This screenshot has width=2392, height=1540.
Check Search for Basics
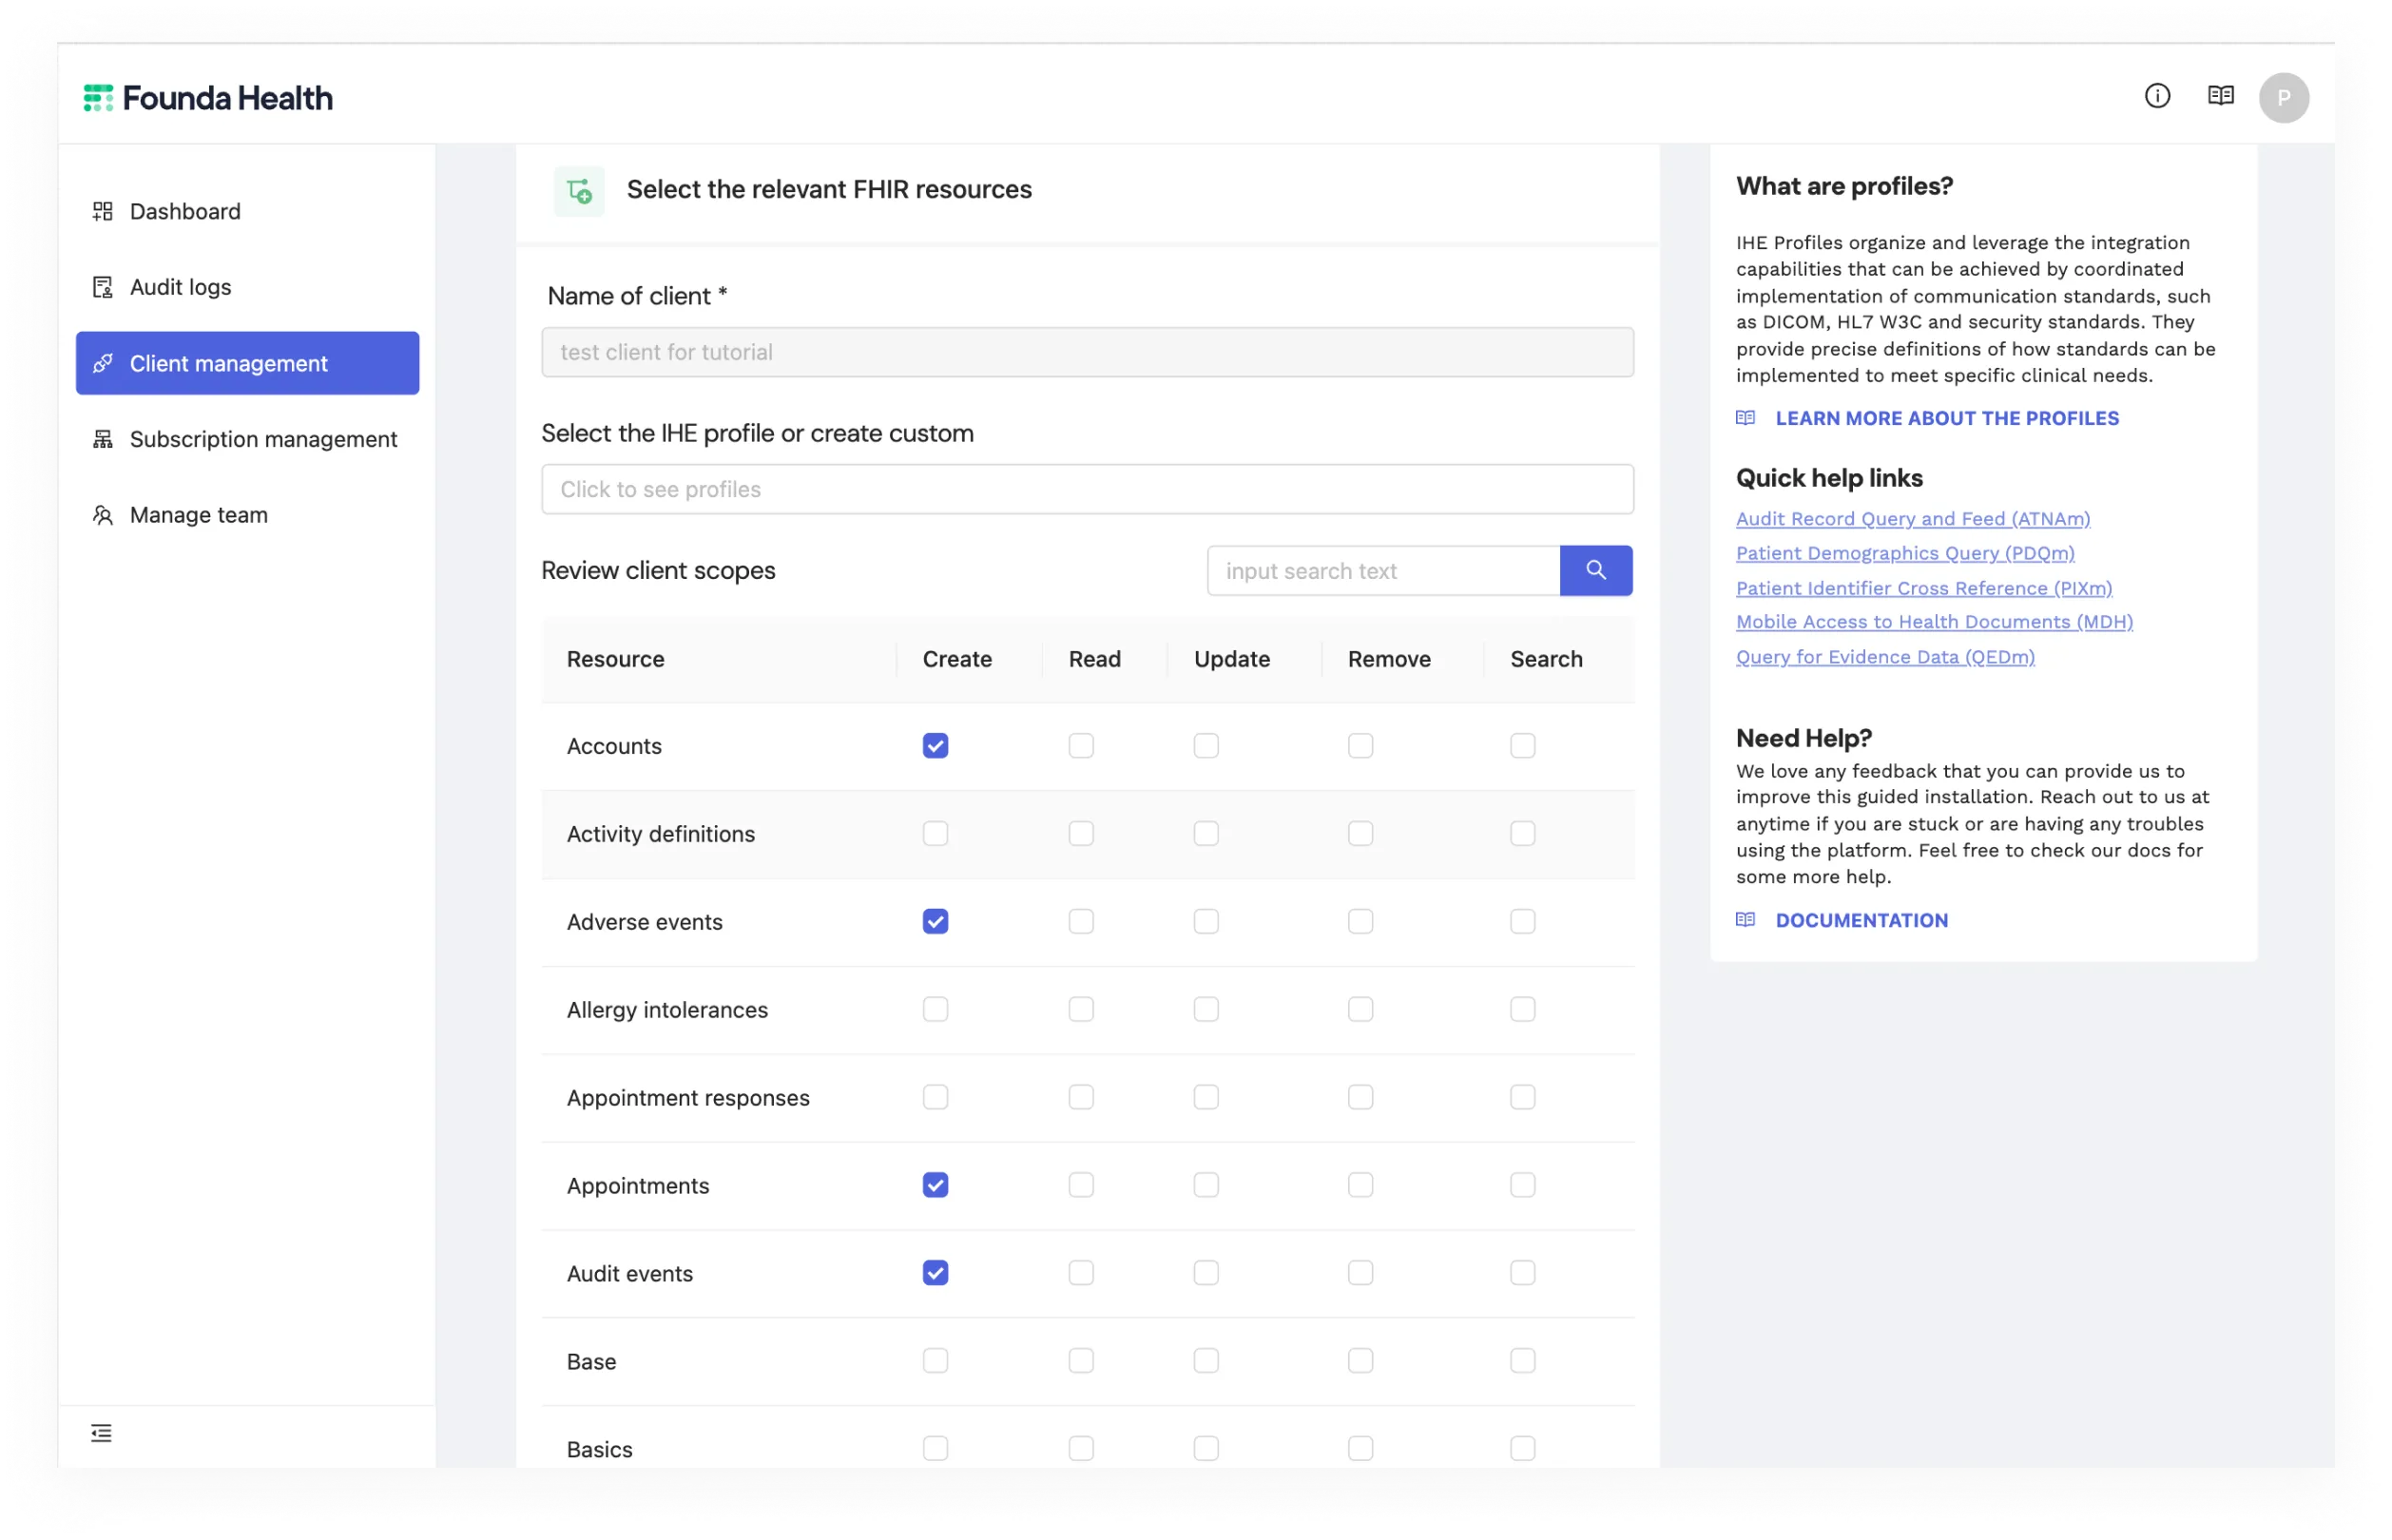[1522, 1449]
